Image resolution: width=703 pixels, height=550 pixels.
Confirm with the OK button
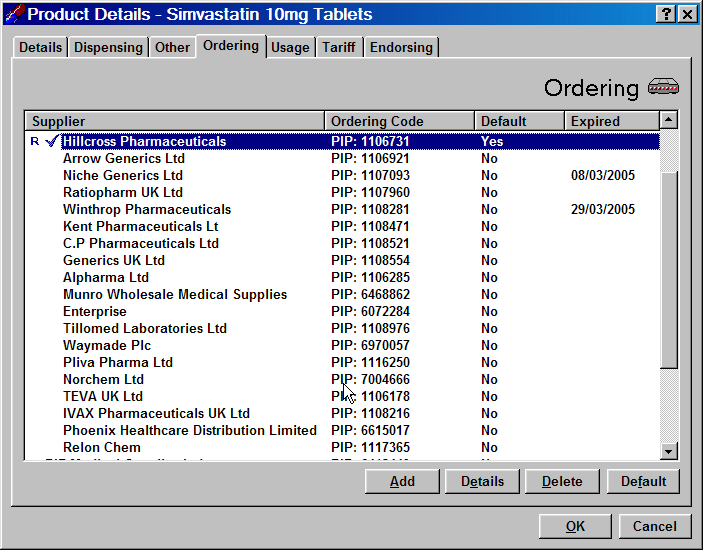(575, 526)
